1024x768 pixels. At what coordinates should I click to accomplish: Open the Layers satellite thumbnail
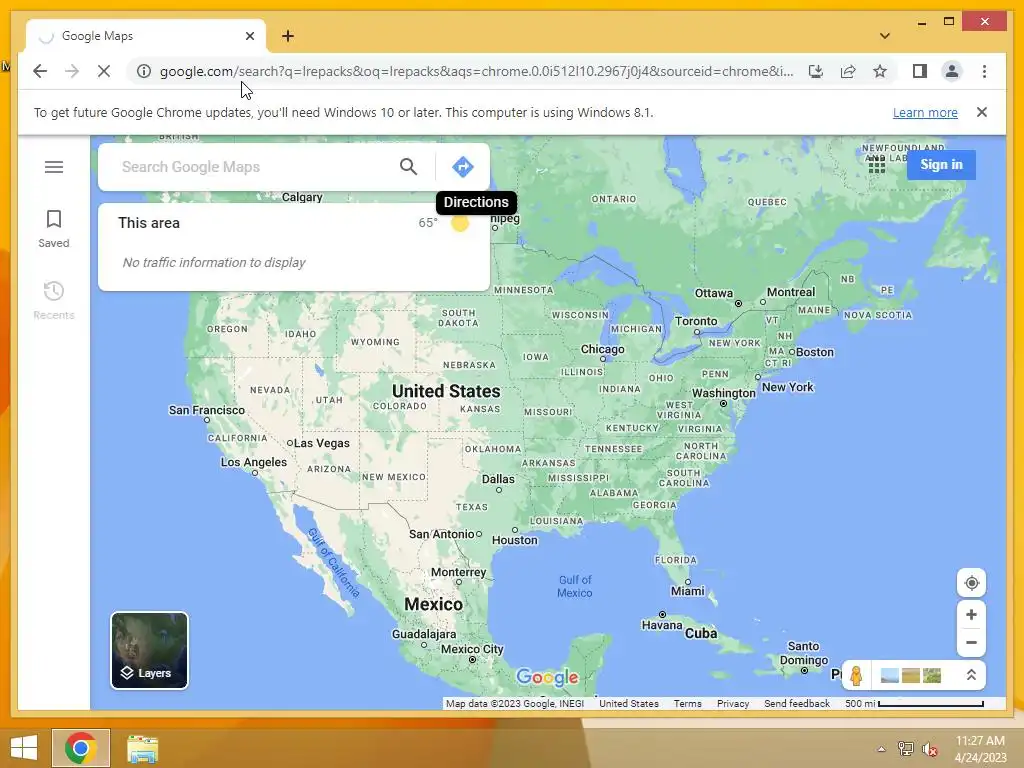click(150, 650)
